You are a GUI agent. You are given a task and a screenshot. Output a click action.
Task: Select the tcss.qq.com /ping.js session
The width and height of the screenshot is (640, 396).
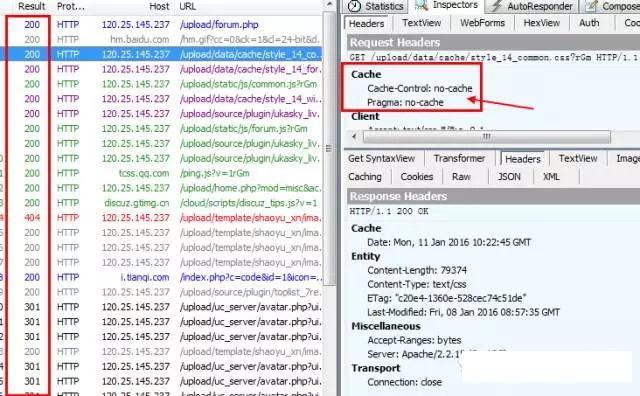[x=162, y=173]
